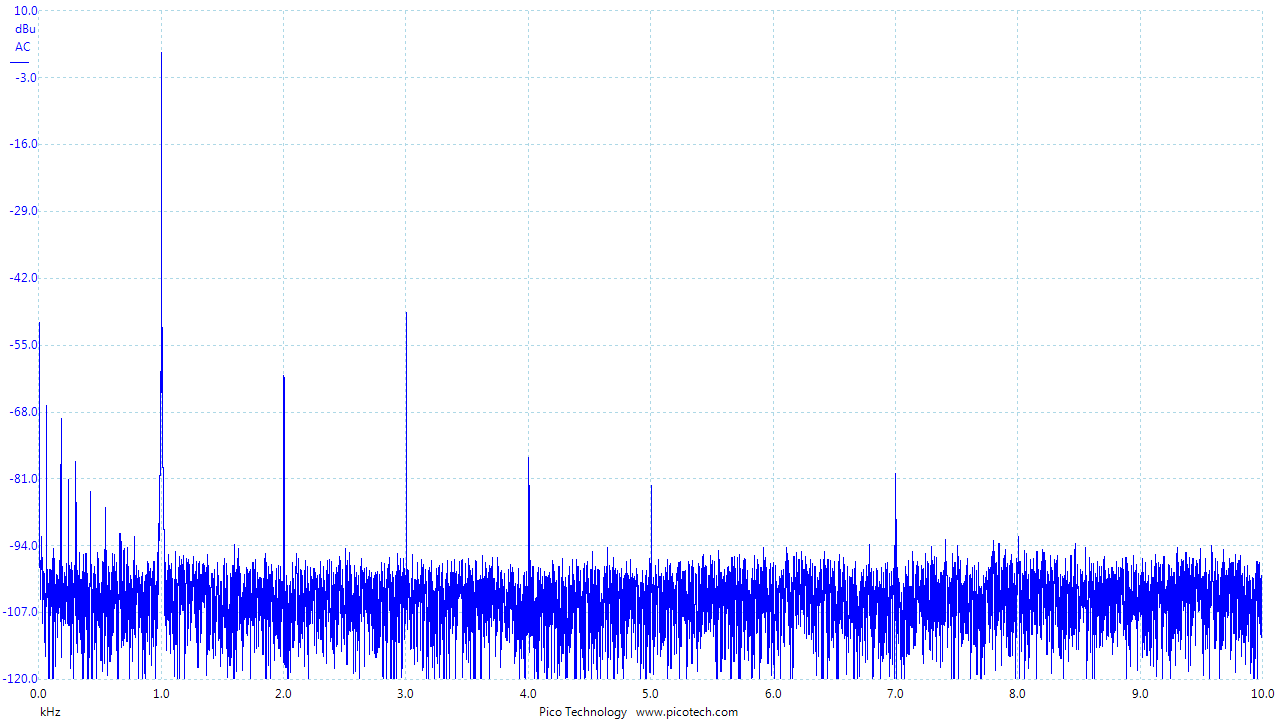Click the 4.0 kHz frequency axis label
The width and height of the screenshot is (1280, 720).
click(x=528, y=694)
